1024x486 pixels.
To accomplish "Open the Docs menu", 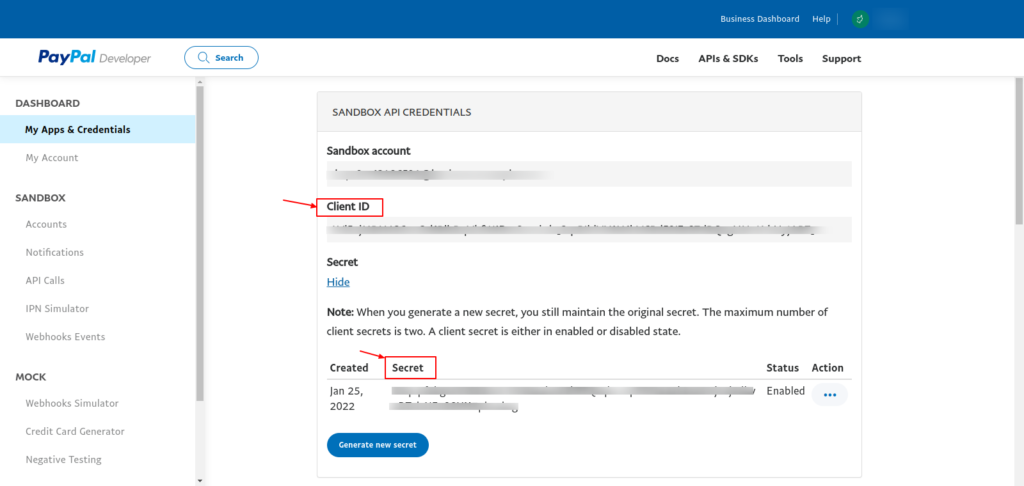I will click(x=667, y=58).
